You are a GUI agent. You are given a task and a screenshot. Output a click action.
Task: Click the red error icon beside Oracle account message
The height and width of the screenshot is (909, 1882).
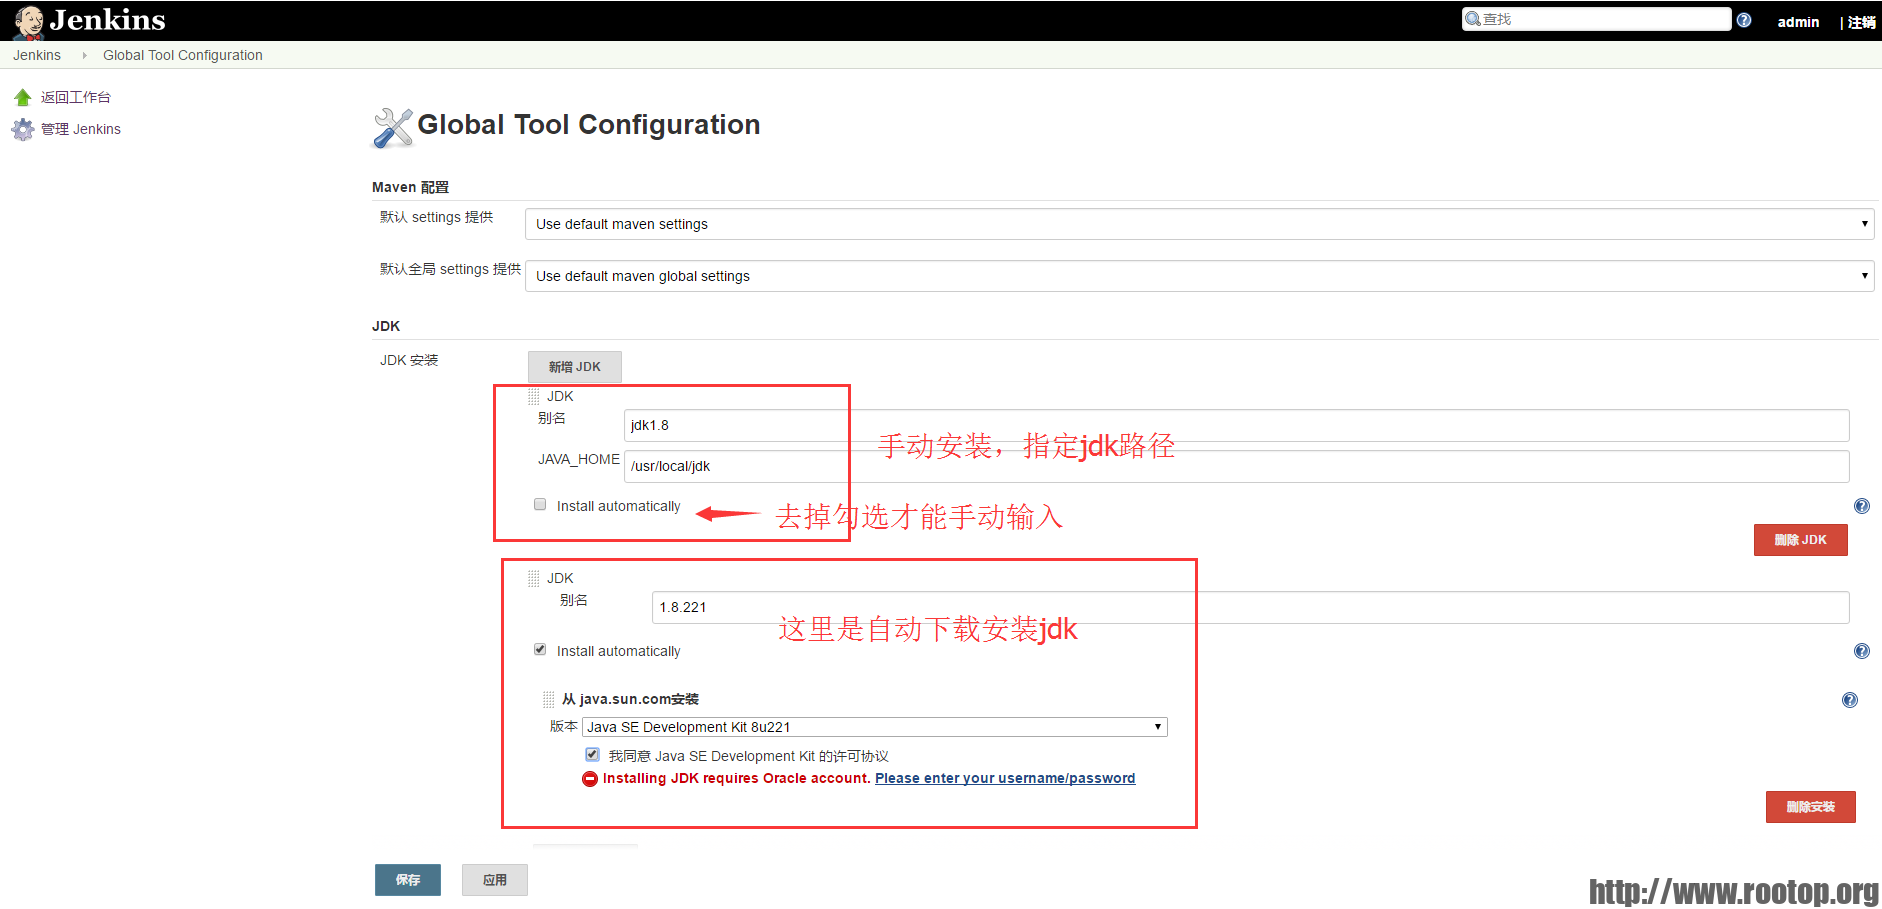click(x=590, y=779)
